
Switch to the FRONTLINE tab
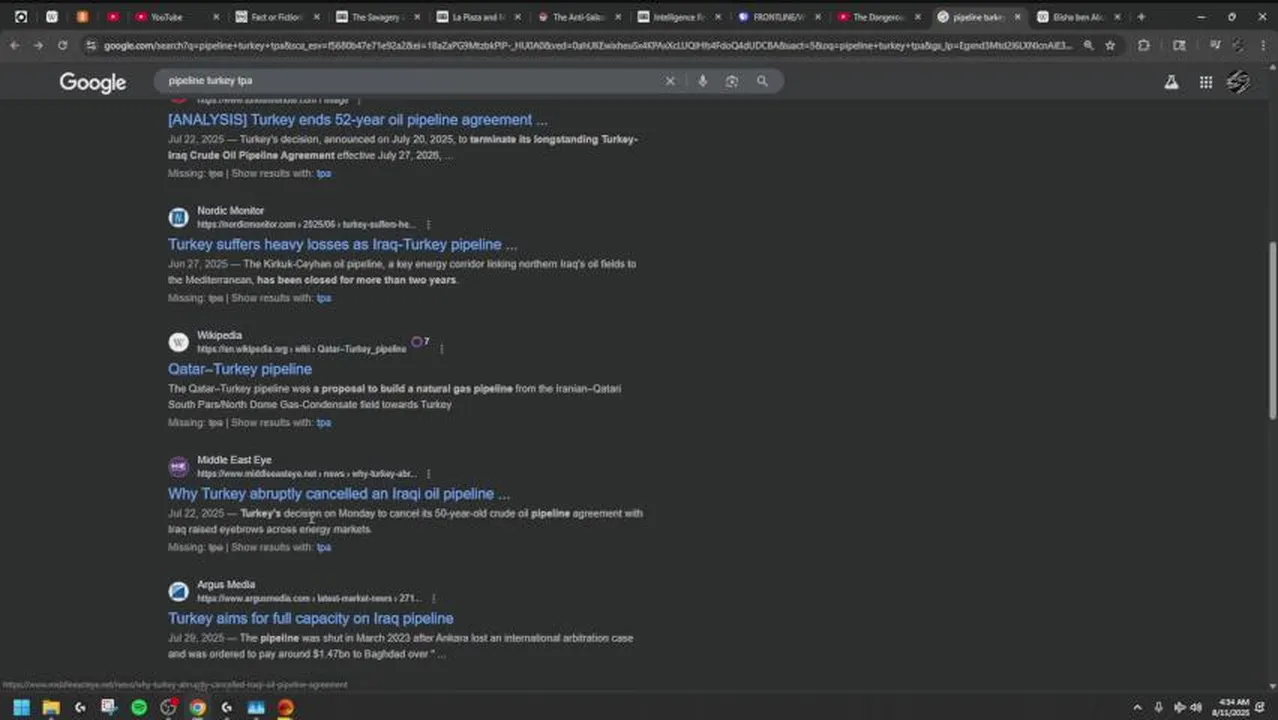(778, 17)
